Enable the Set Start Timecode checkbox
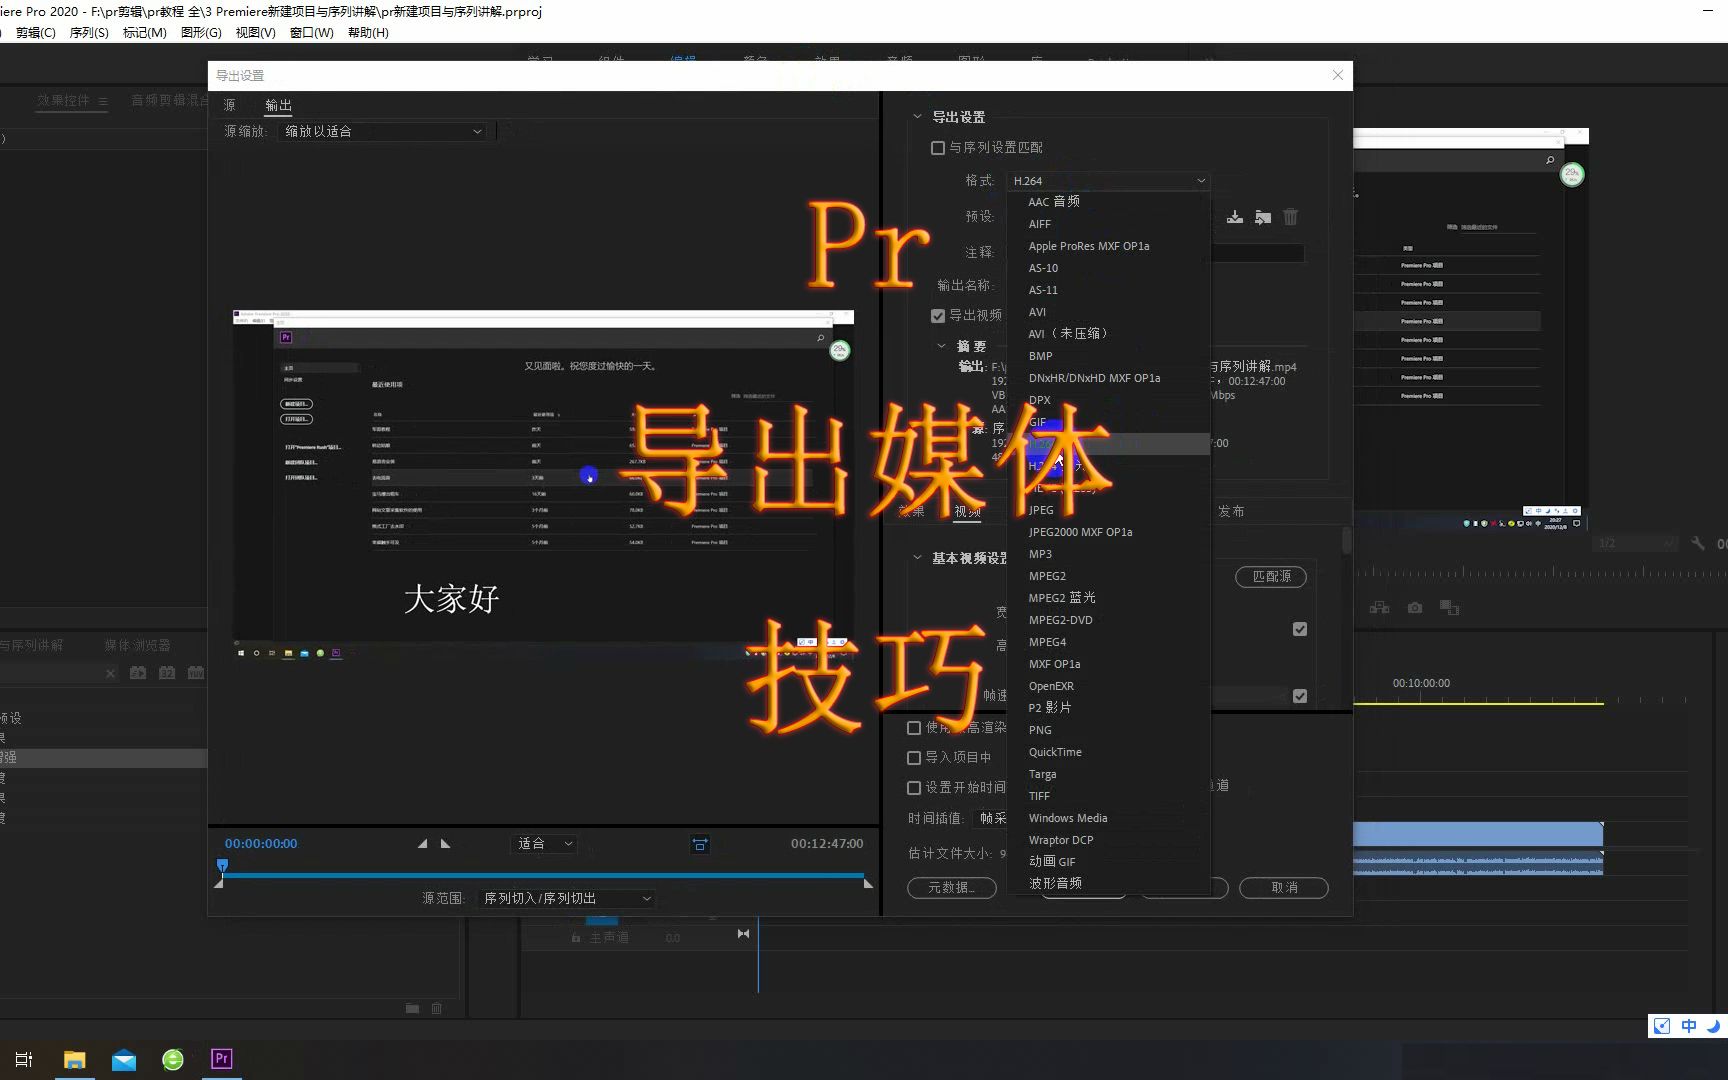Image resolution: width=1728 pixels, height=1080 pixels. point(914,788)
